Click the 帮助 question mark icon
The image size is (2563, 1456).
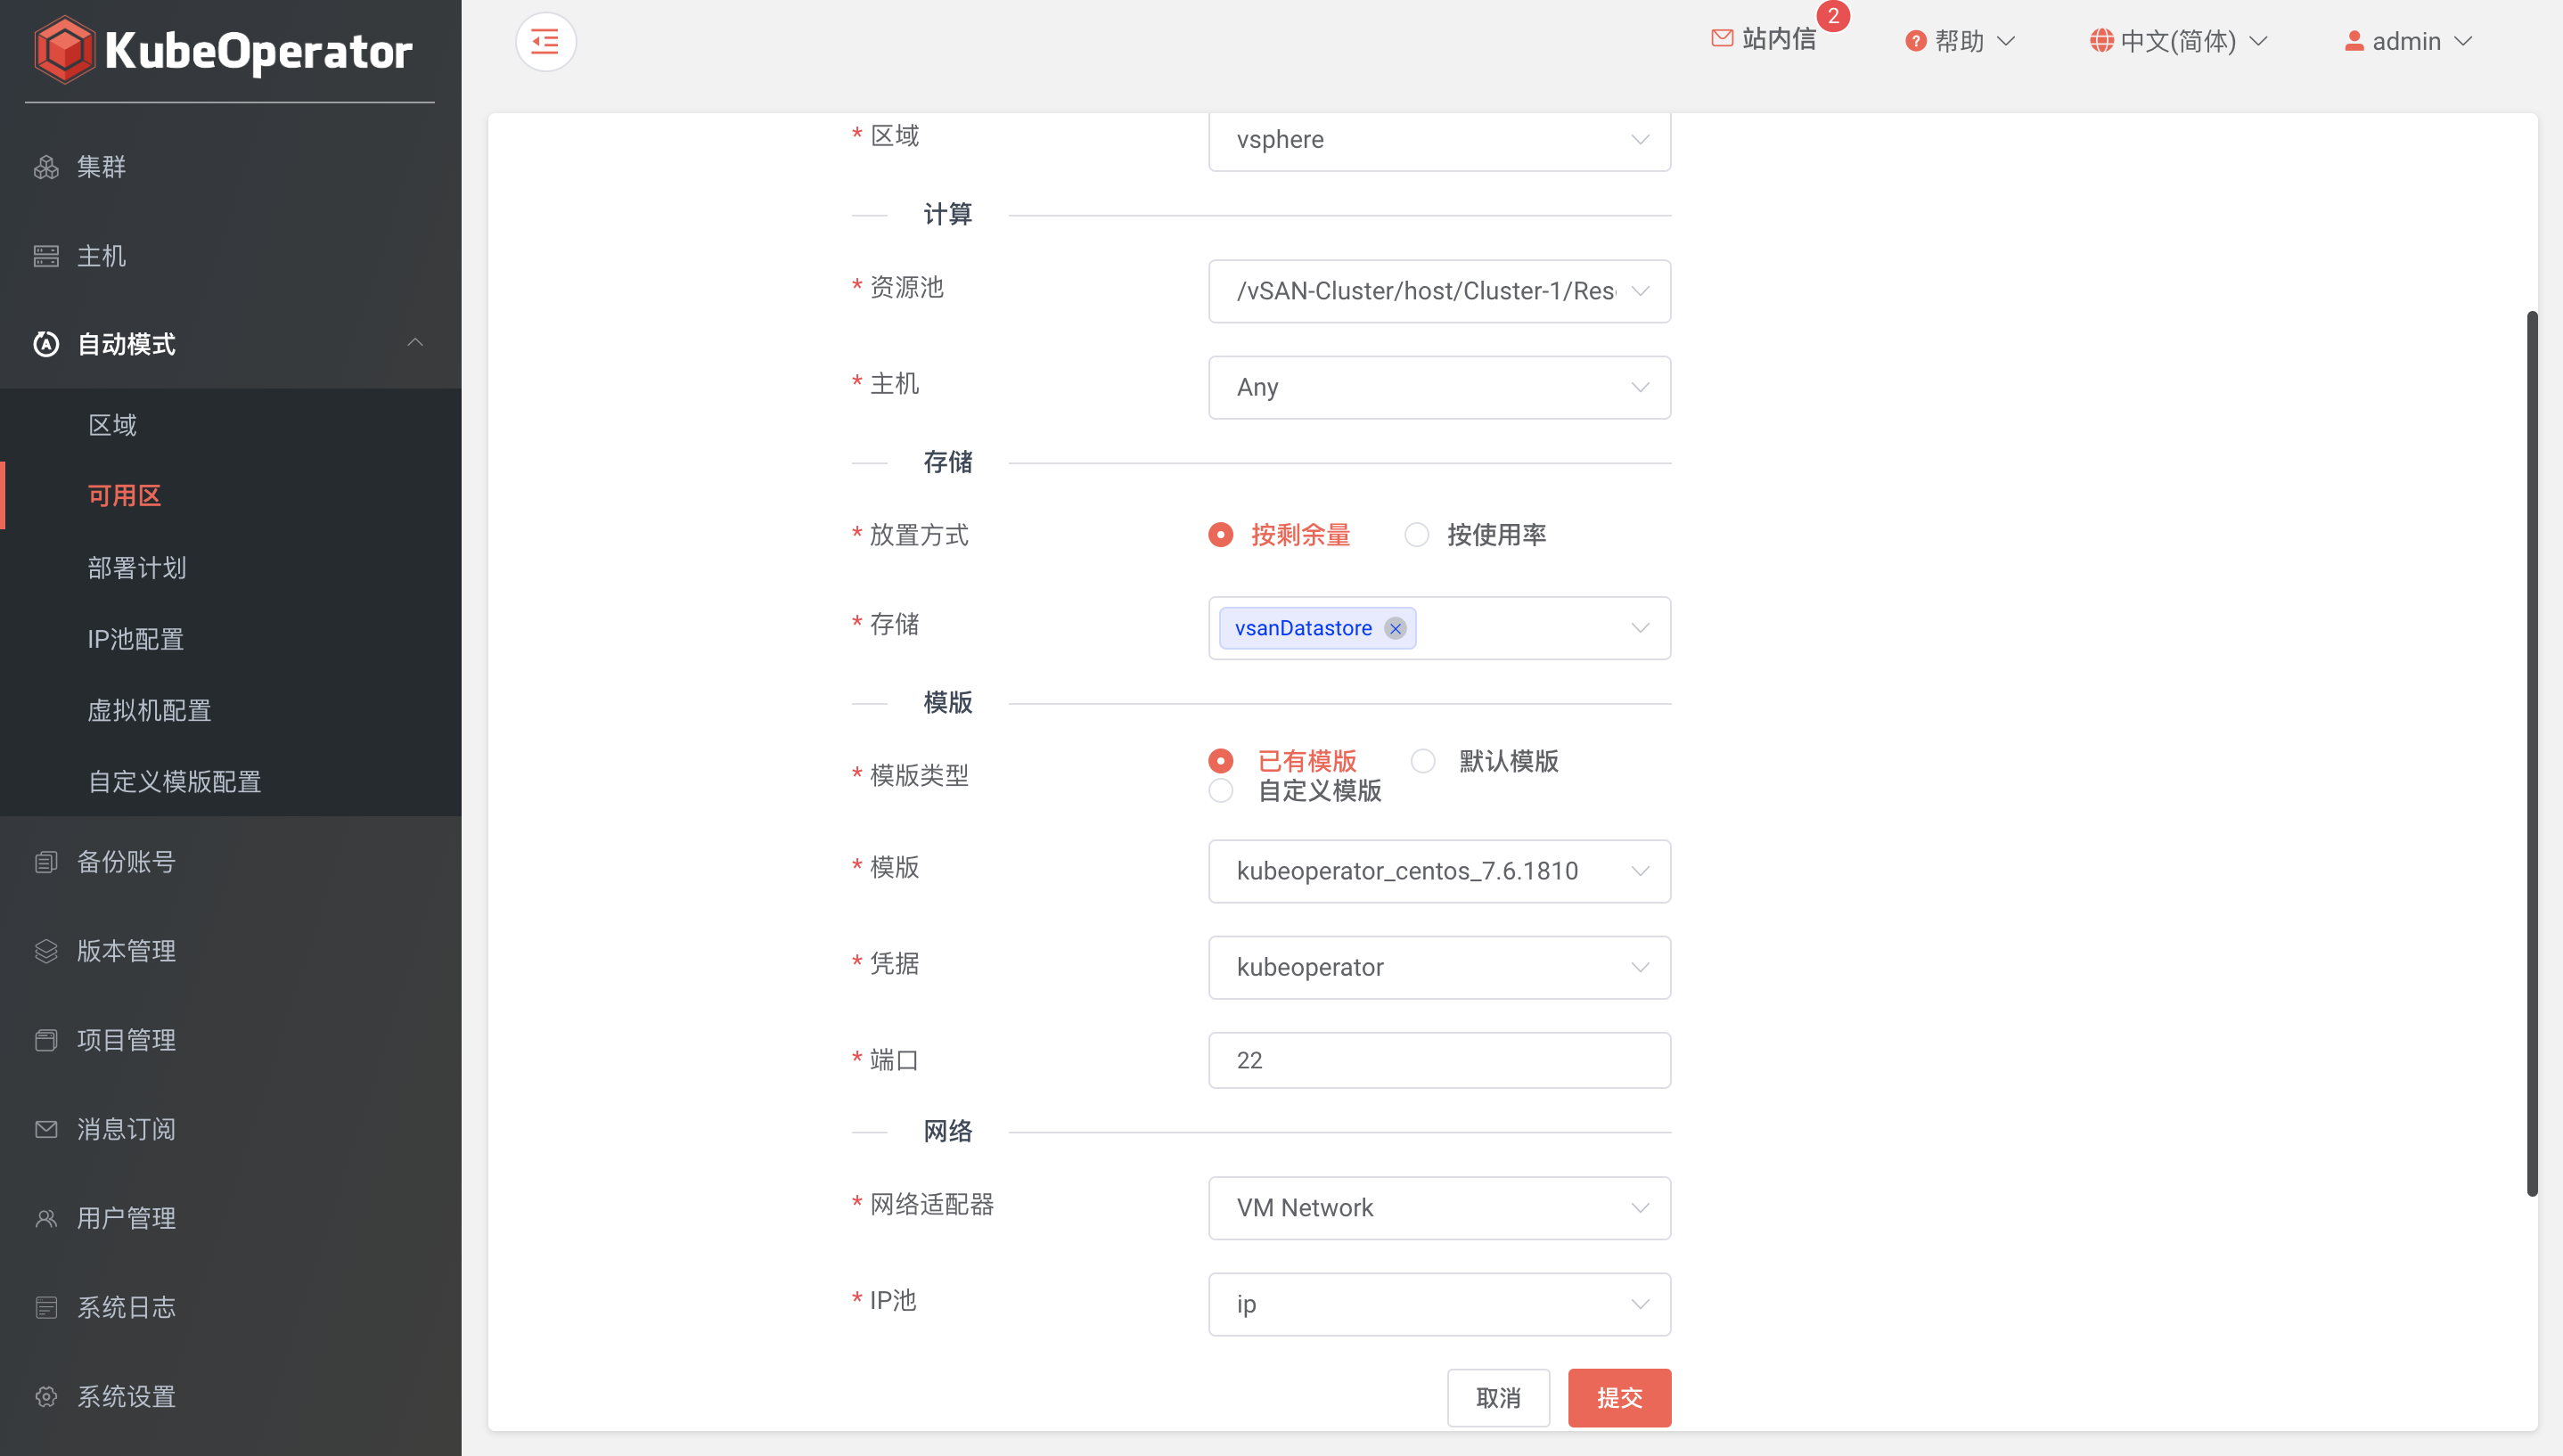(x=1915, y=41)
